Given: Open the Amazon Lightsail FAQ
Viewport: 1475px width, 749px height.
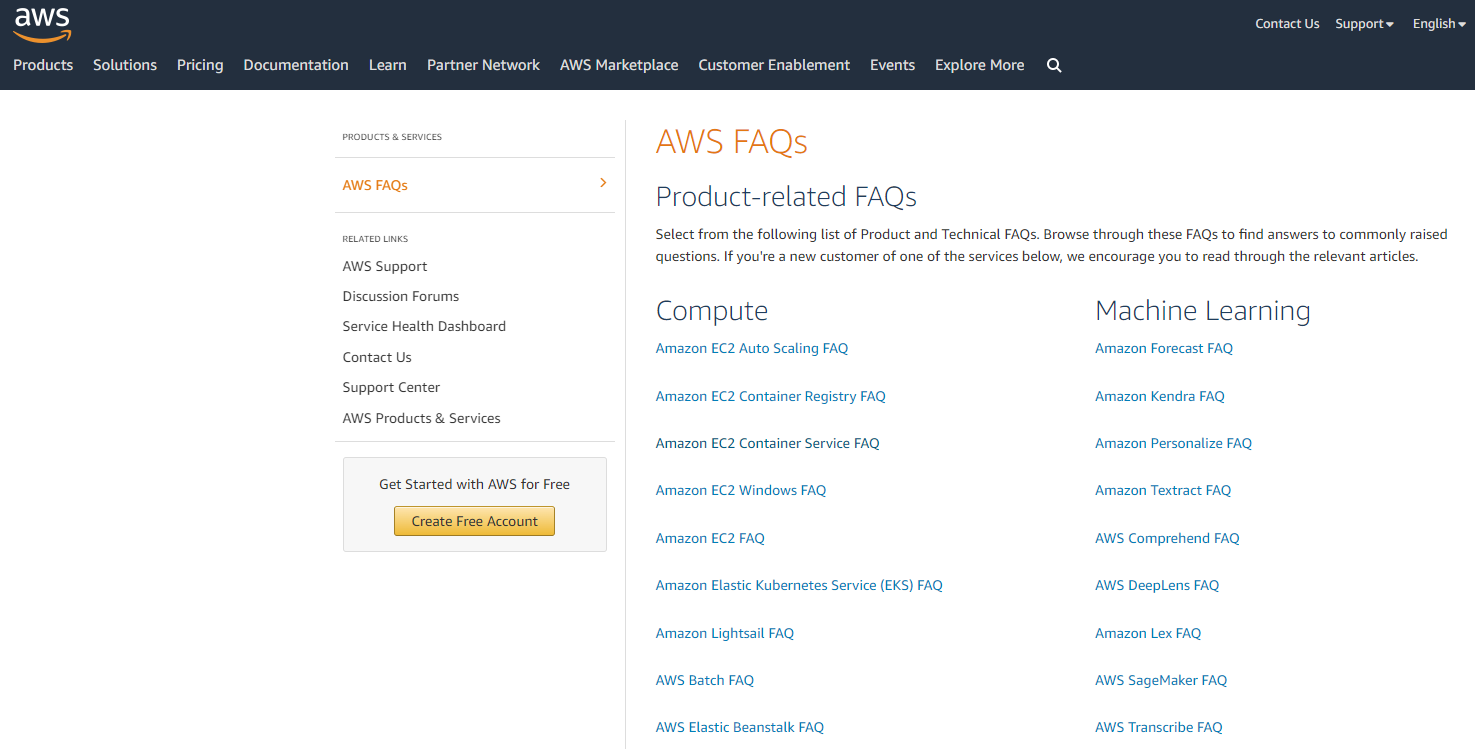Looking at the screenshot, I should click(725, 633).
